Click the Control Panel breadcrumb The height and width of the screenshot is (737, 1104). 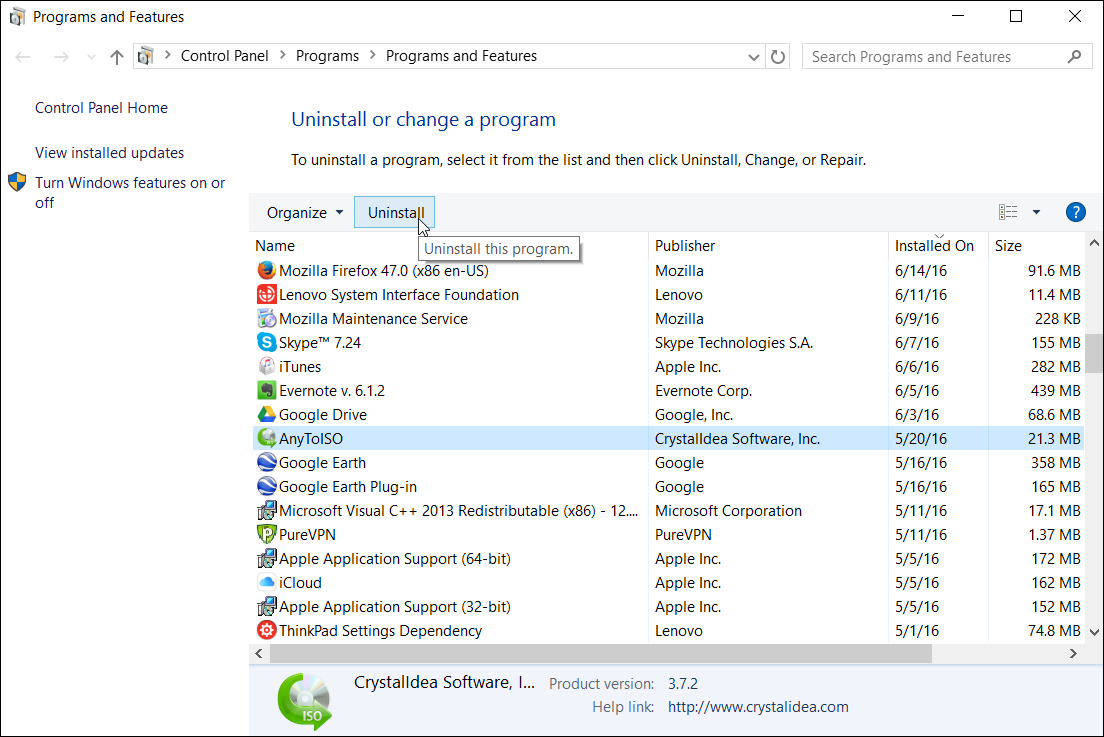click(x=225, y=56)
